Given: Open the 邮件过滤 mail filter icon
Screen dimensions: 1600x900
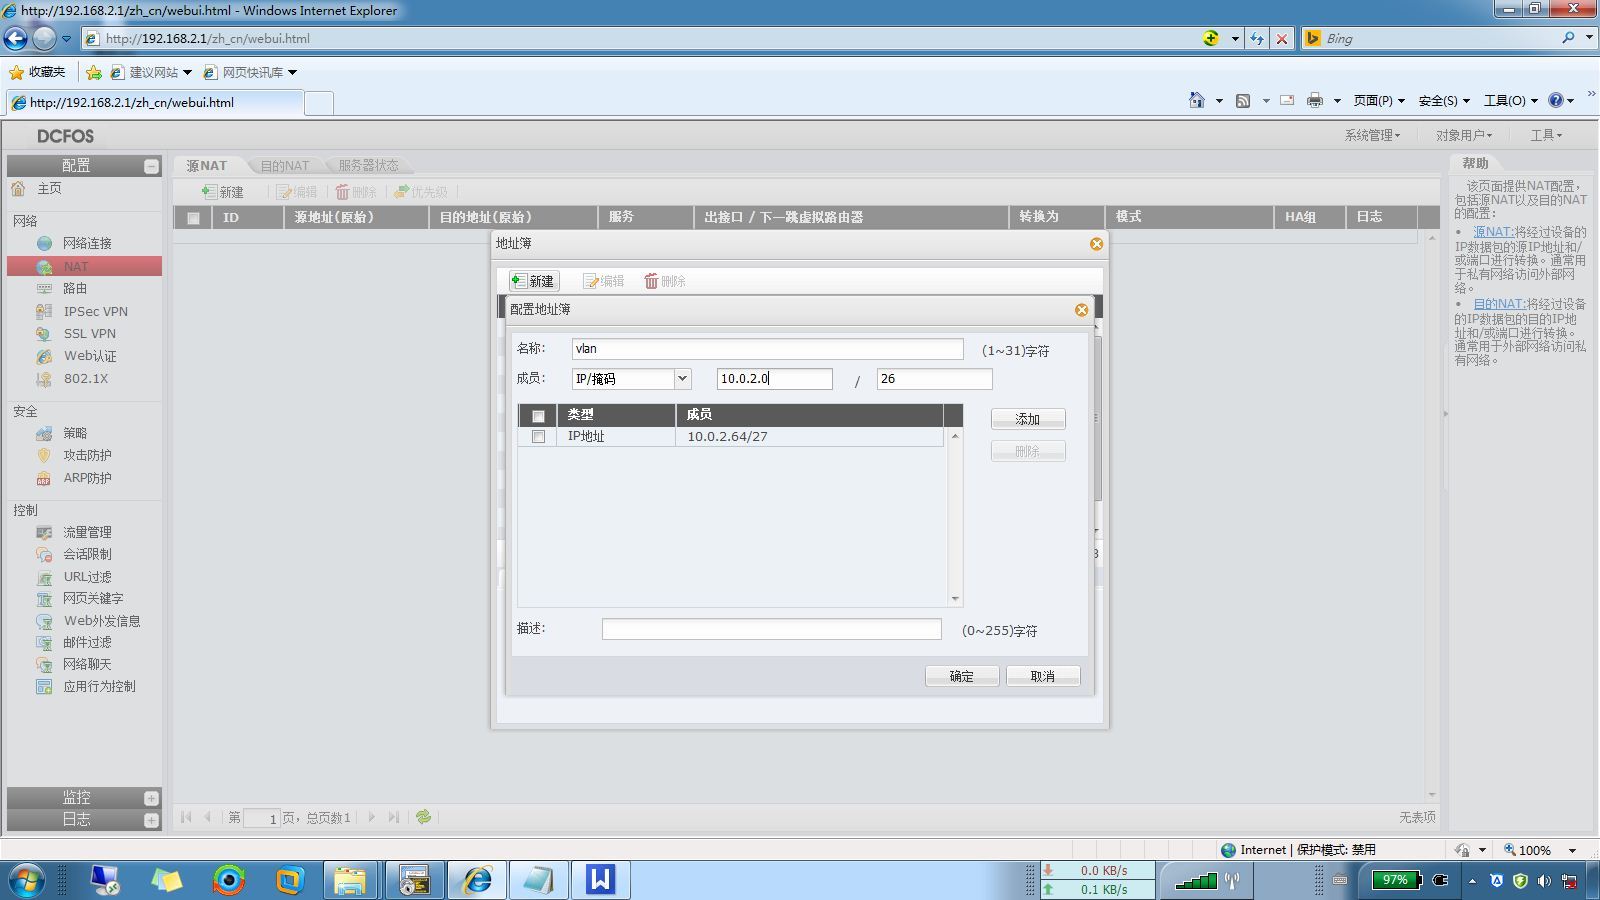Looking at the screenshot, I should pos(44,642).
